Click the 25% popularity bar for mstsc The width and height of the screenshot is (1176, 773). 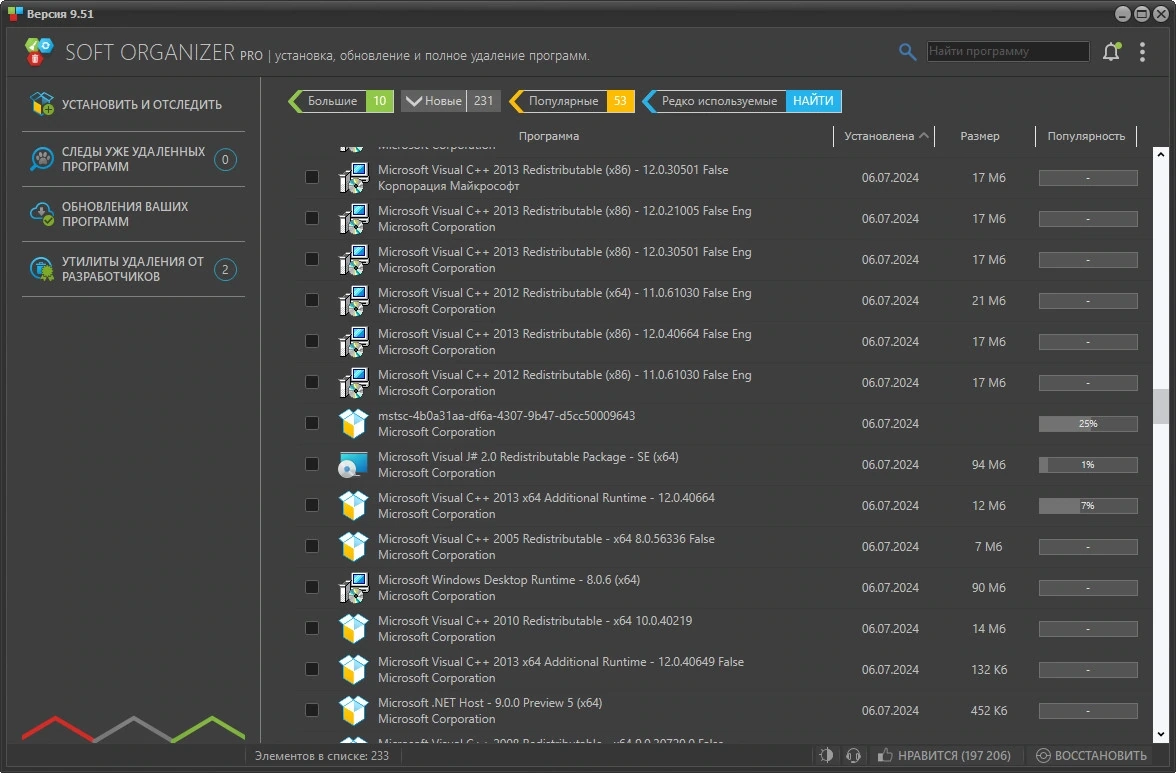1088,424
